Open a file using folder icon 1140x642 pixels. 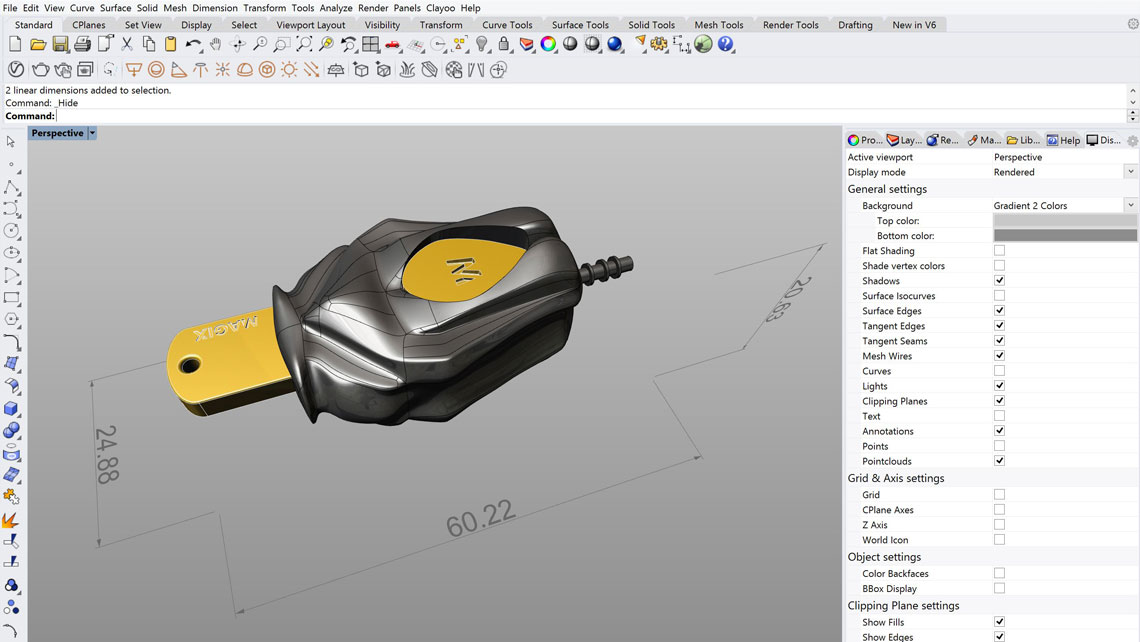[x=38, y=44]
